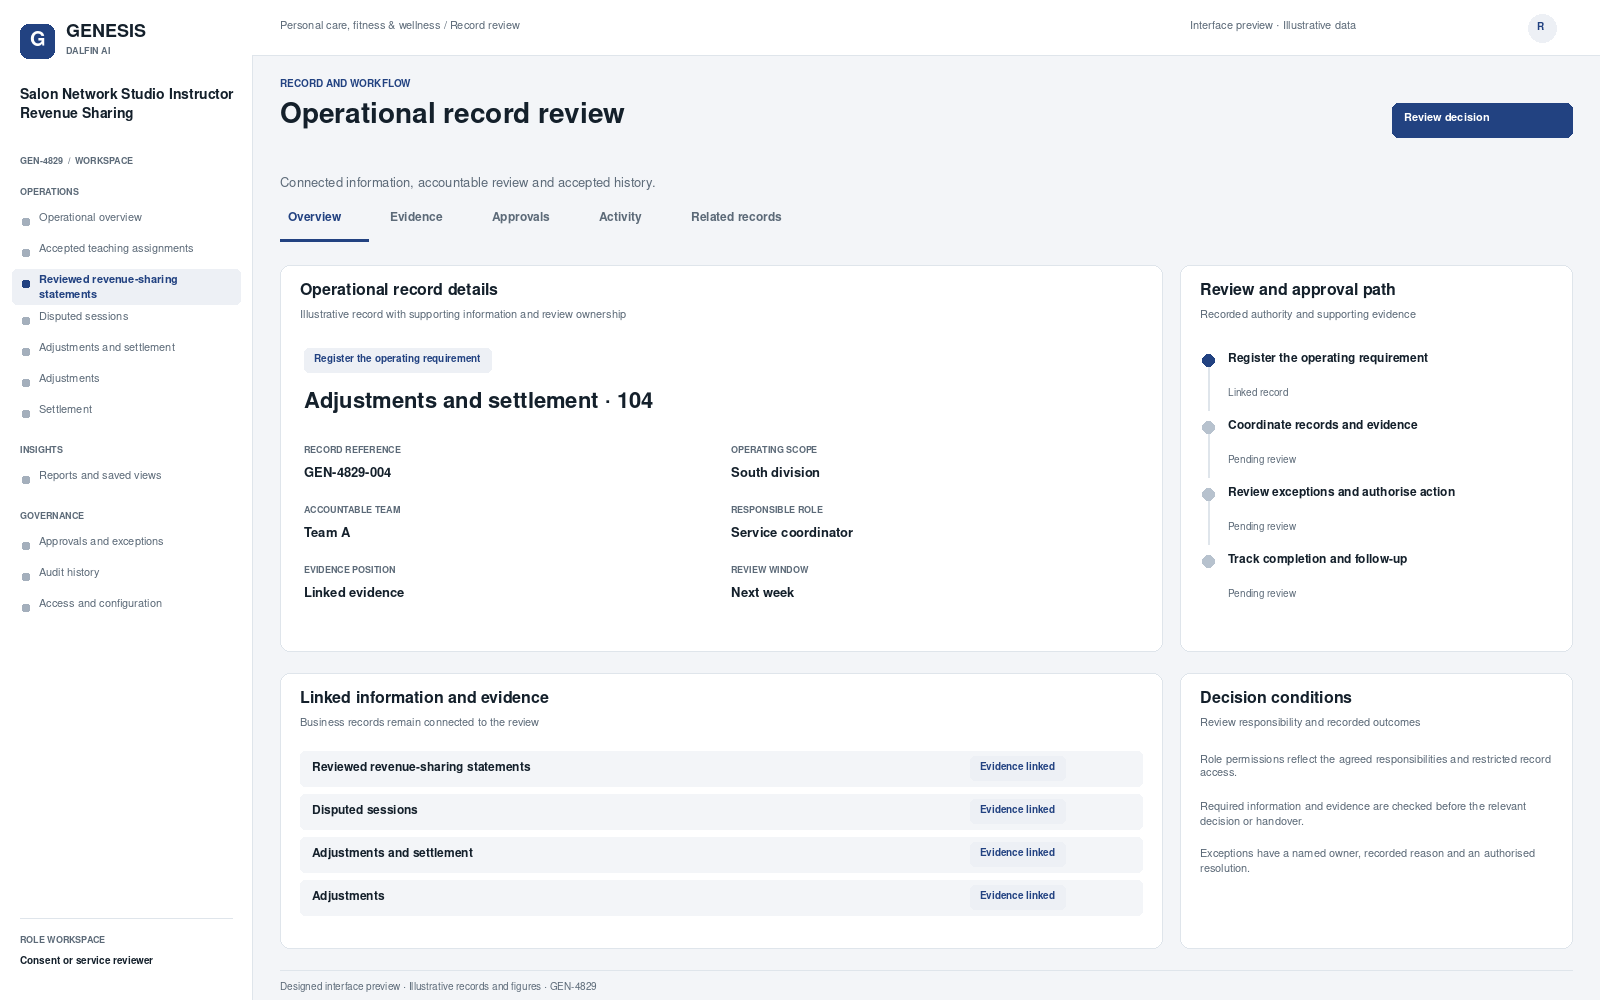This screenshot has height=1000, width=1600.
Task: Click the Genesis G logo icon
Action: tap(37, 41)
